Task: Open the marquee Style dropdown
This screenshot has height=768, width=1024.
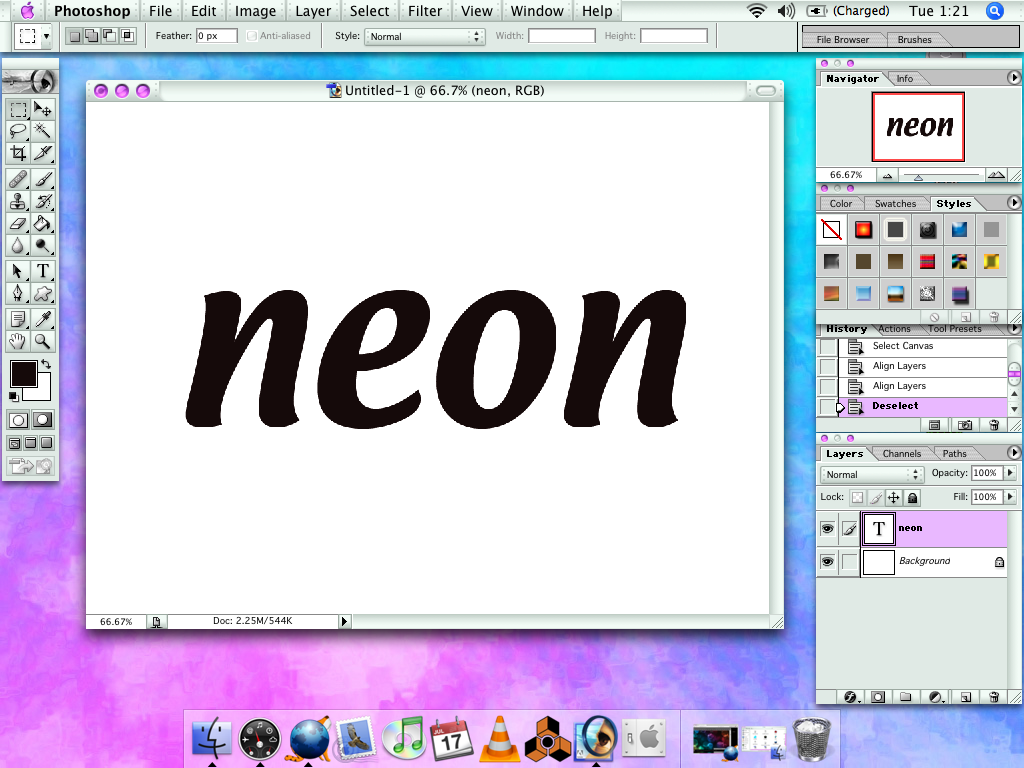Action: click(x=424, y=36)
